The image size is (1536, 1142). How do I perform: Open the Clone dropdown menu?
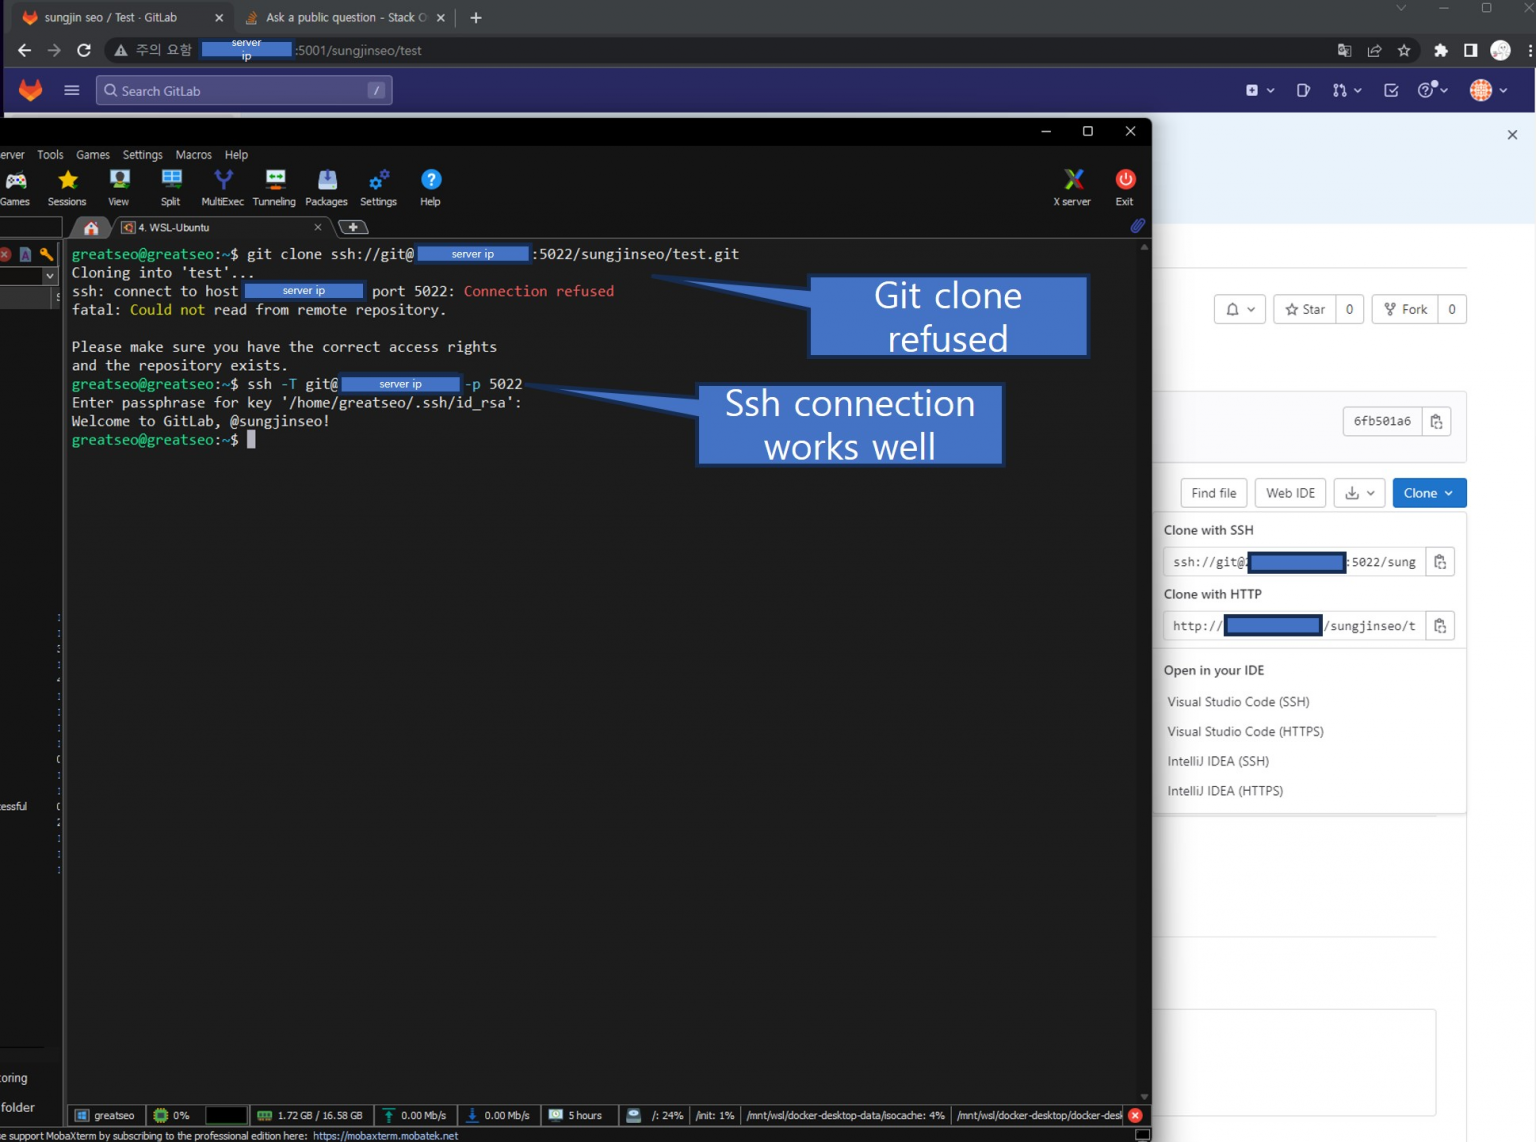coord(1428,492)
